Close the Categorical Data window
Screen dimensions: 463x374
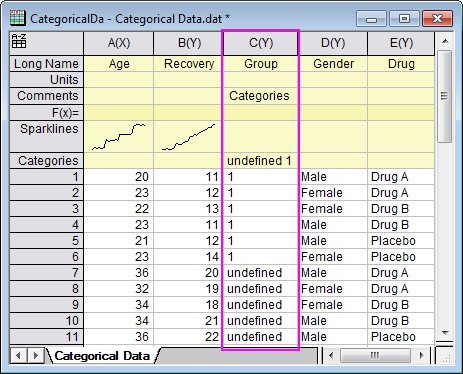(437, 19)
